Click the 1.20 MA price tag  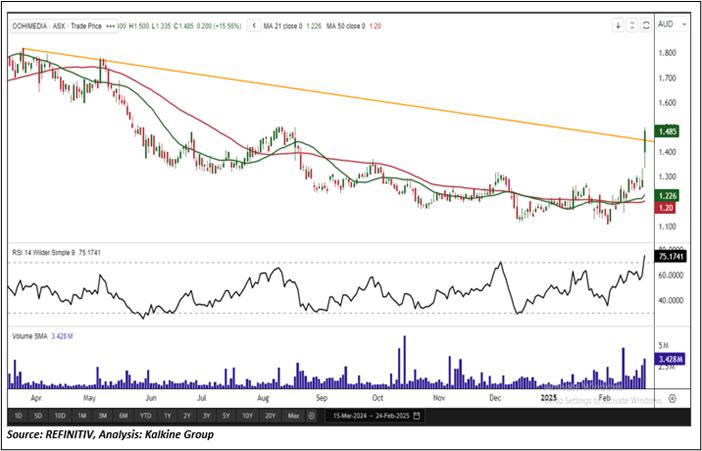click(x=665, y=208)
